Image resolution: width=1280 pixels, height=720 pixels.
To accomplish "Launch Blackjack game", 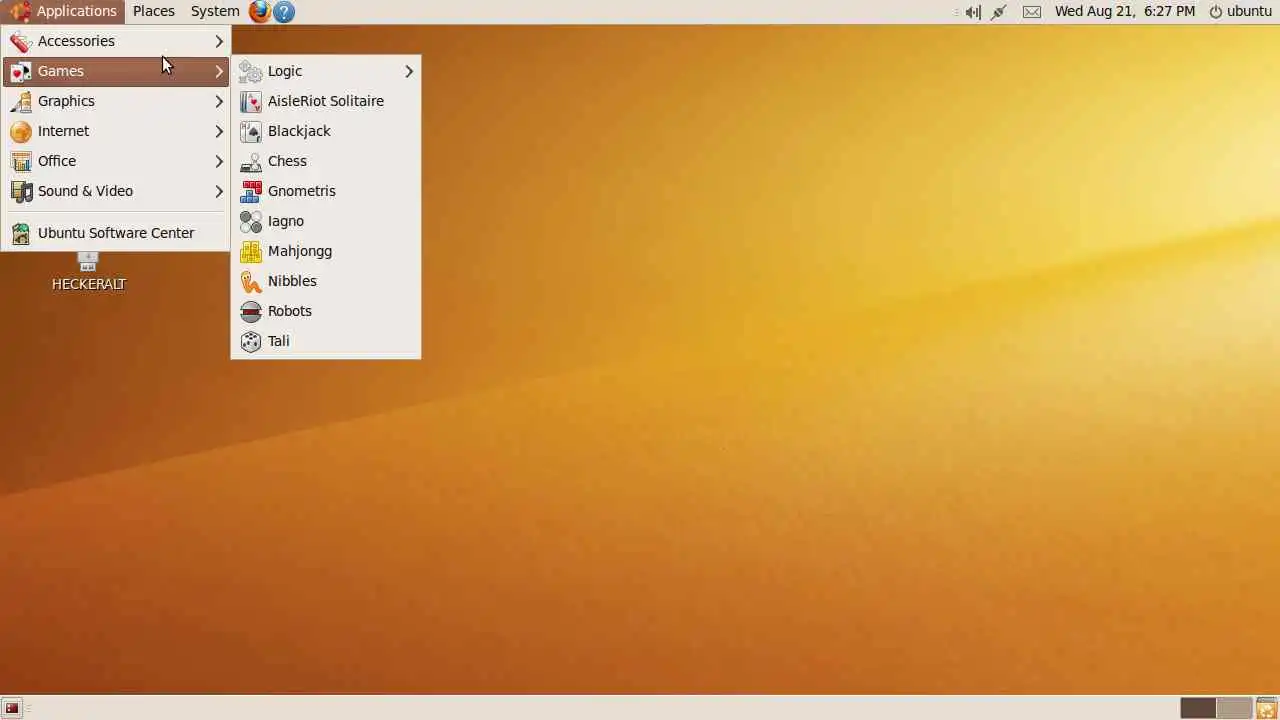I will [x=326, y=131].
